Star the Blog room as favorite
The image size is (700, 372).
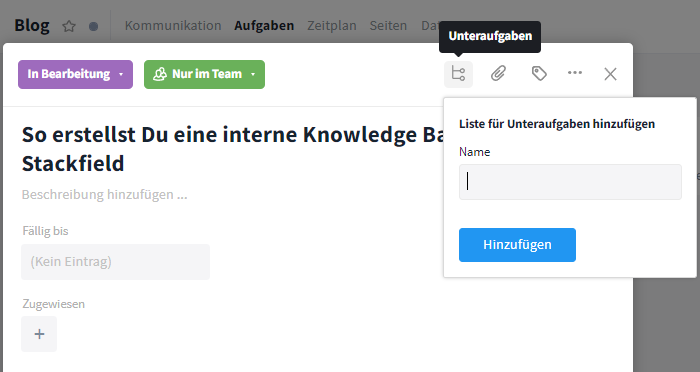coord(69,26)
